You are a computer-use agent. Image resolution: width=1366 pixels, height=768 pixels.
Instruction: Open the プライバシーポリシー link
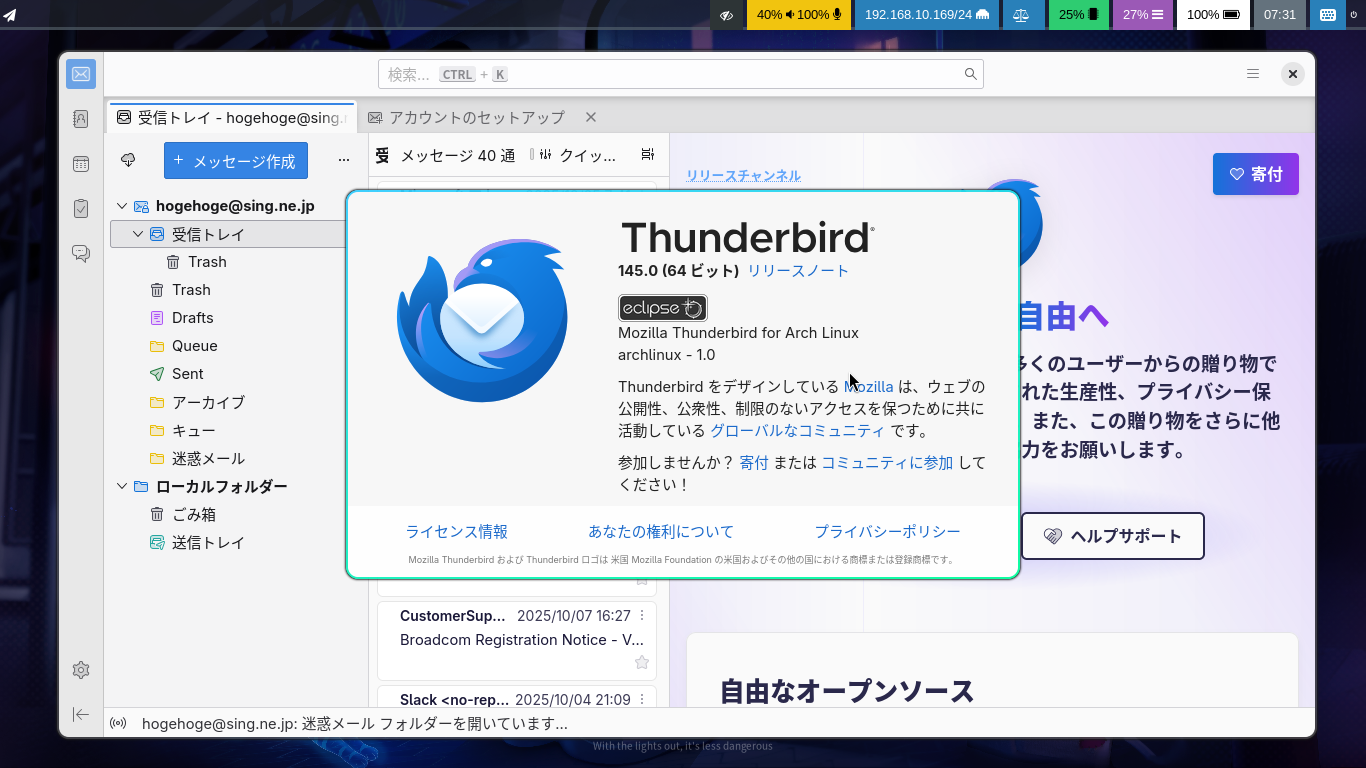tap(887, 532)
